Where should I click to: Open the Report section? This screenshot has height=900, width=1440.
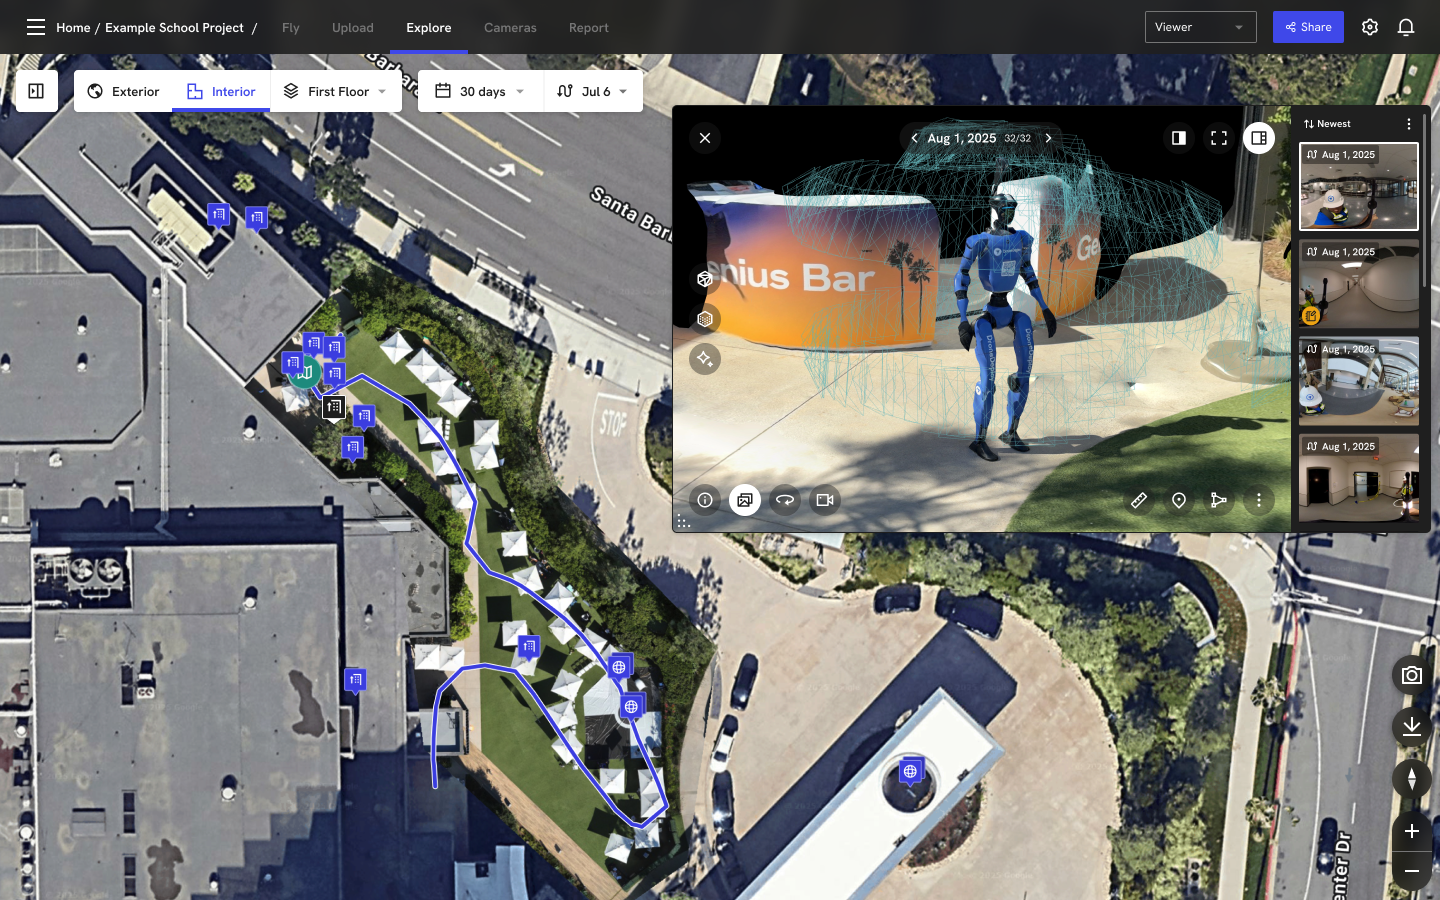tap(589, 28)
